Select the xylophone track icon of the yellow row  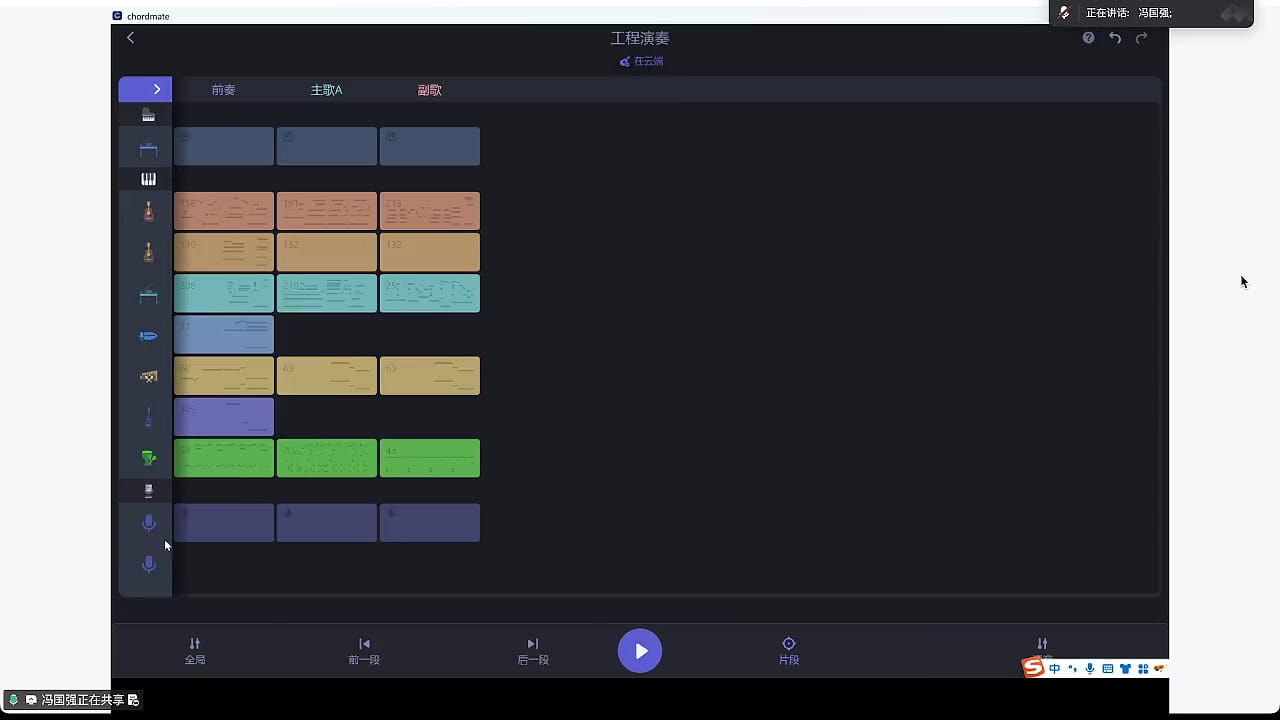click(x=148, y=377)
